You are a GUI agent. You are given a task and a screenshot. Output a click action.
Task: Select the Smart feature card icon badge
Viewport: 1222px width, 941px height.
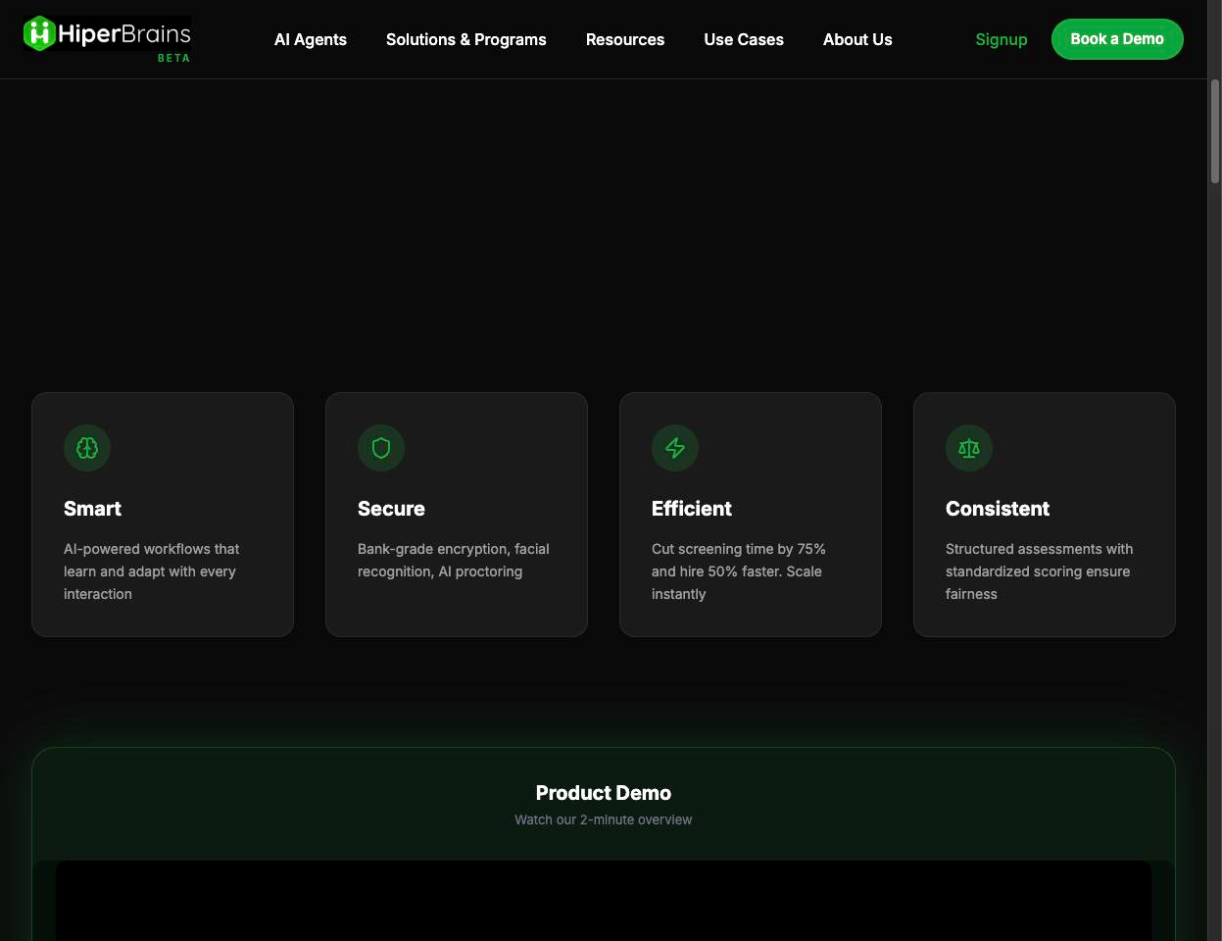[86, 447]
